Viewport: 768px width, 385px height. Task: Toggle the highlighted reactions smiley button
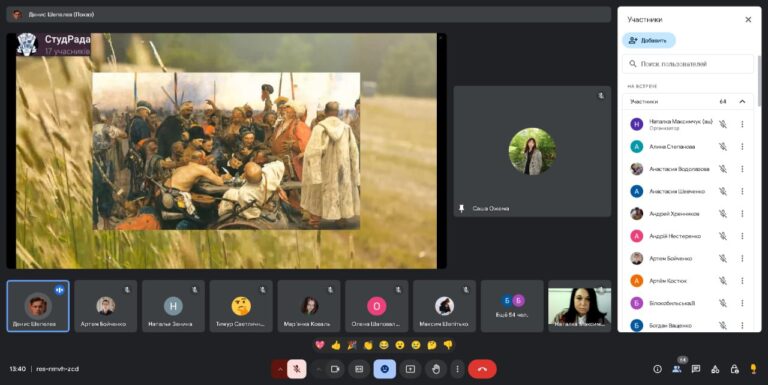[384, 369]
